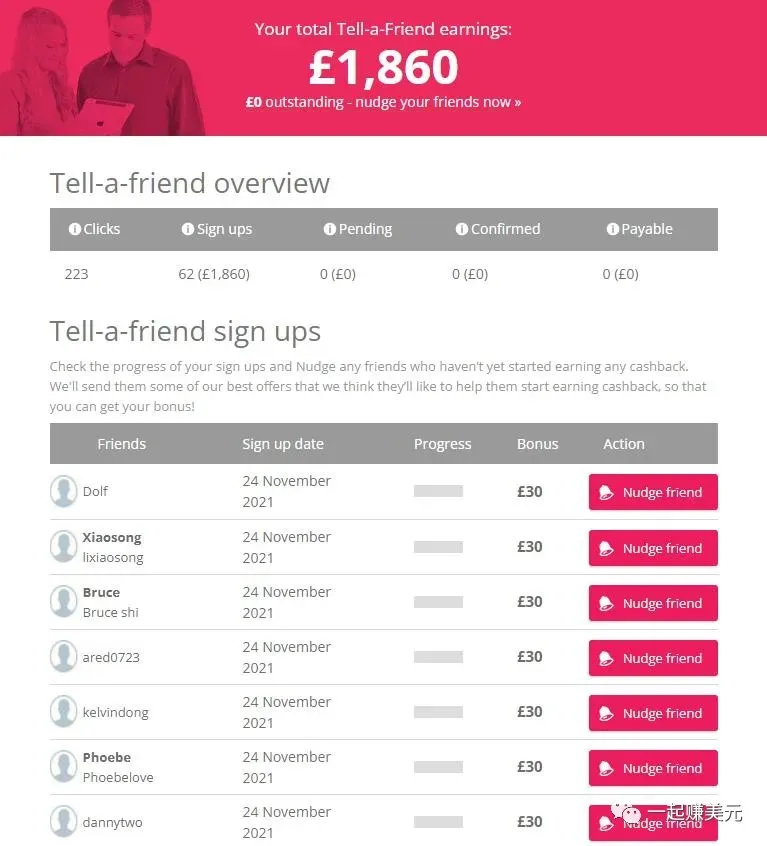Click the info icon beside Confirmed

pos(462,229)
